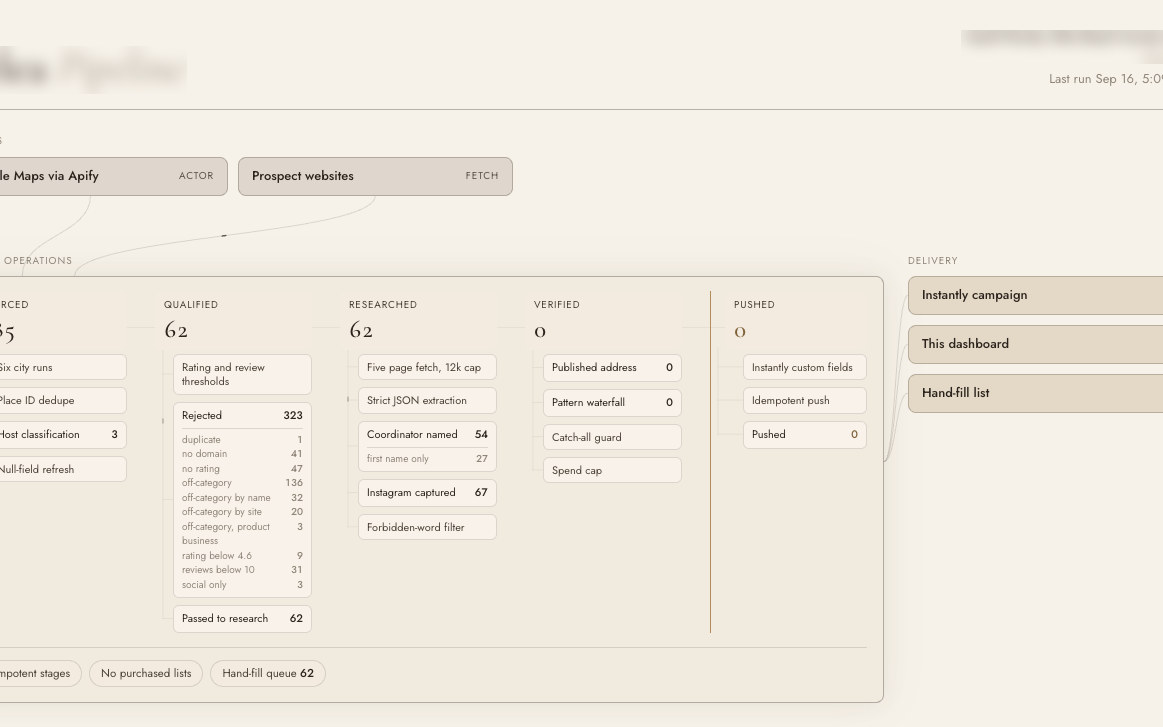Select the Pattern waterfall card

613,403
